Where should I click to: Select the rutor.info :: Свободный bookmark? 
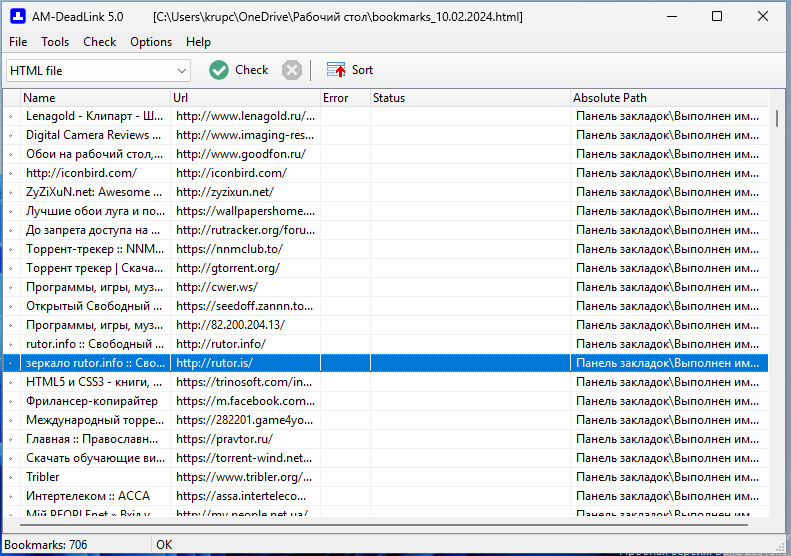tap(385, 344)
